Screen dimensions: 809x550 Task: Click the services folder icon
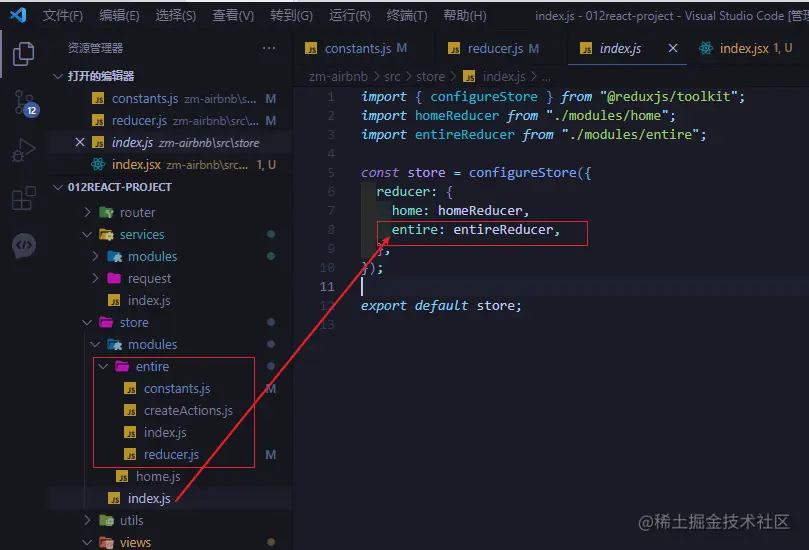pyautogui.click(x=107, y=234)
